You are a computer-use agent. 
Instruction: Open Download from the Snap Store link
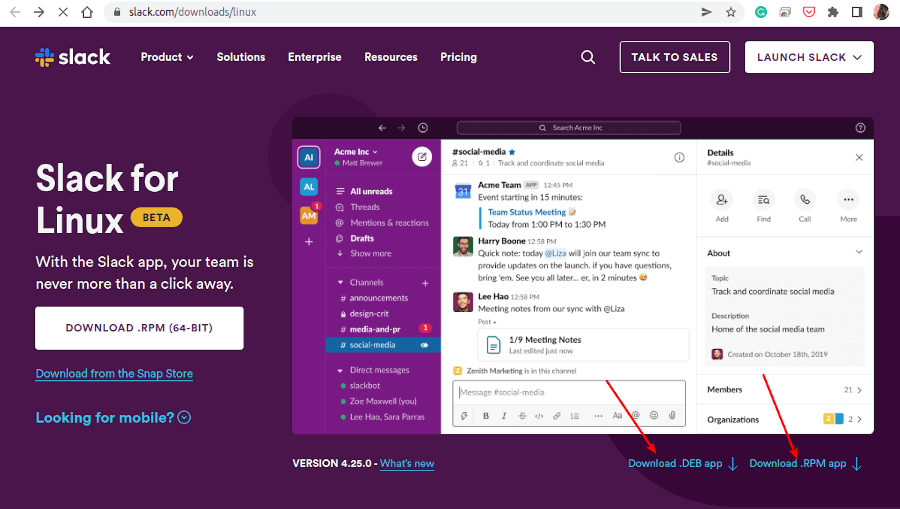(114, 373)
